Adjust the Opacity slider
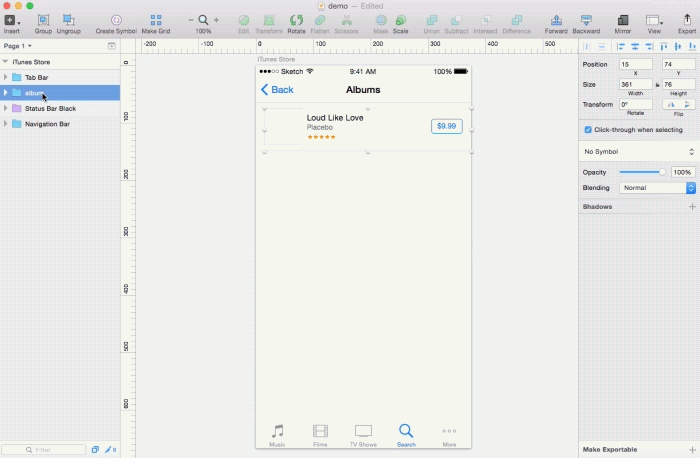 (x=642, y=172)
